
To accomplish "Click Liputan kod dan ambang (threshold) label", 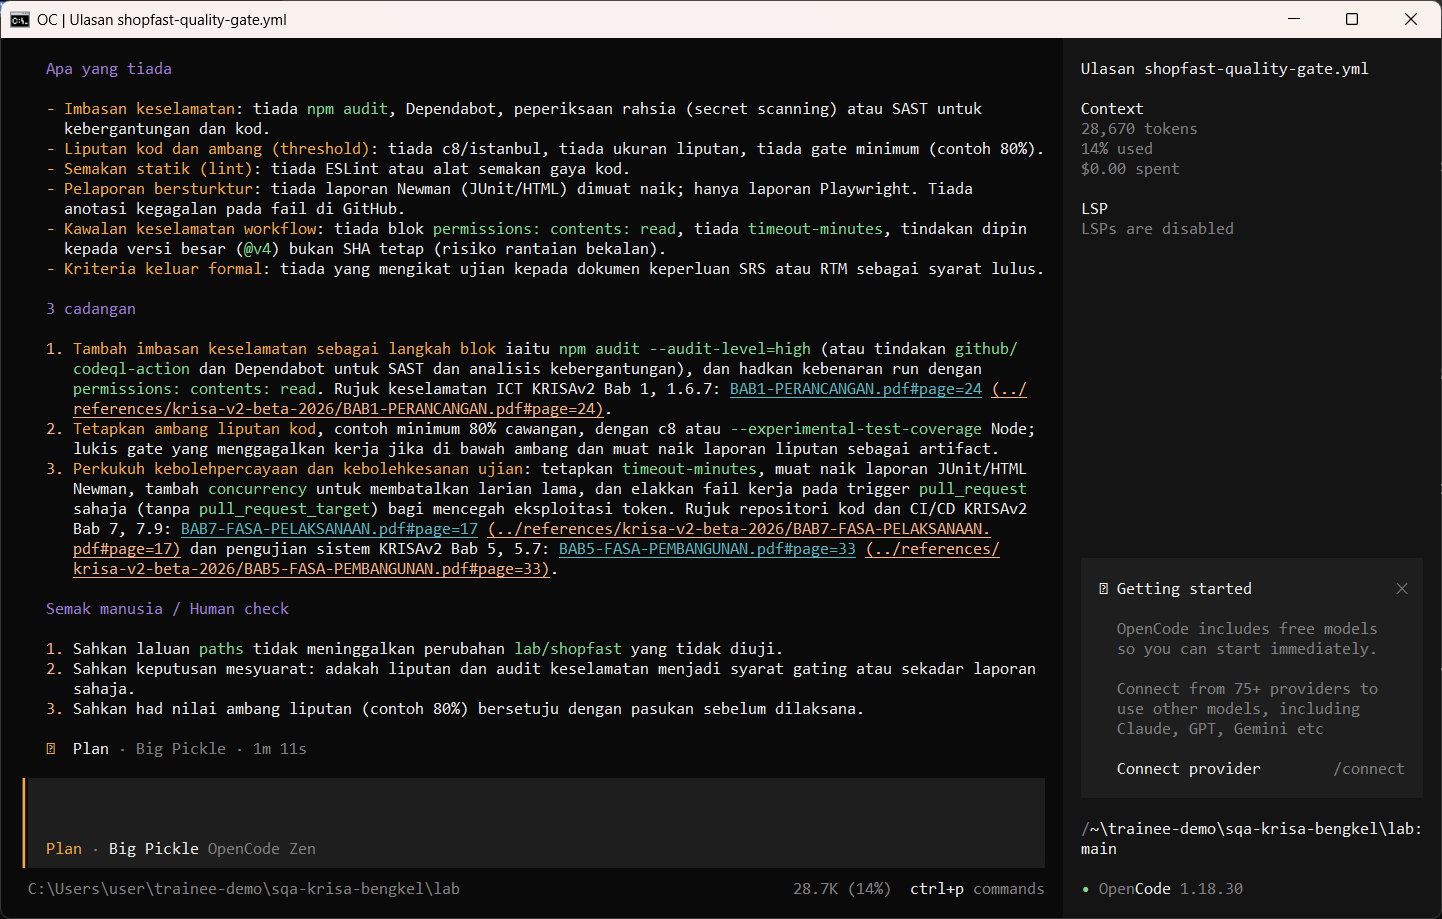I will pos(217,149).
